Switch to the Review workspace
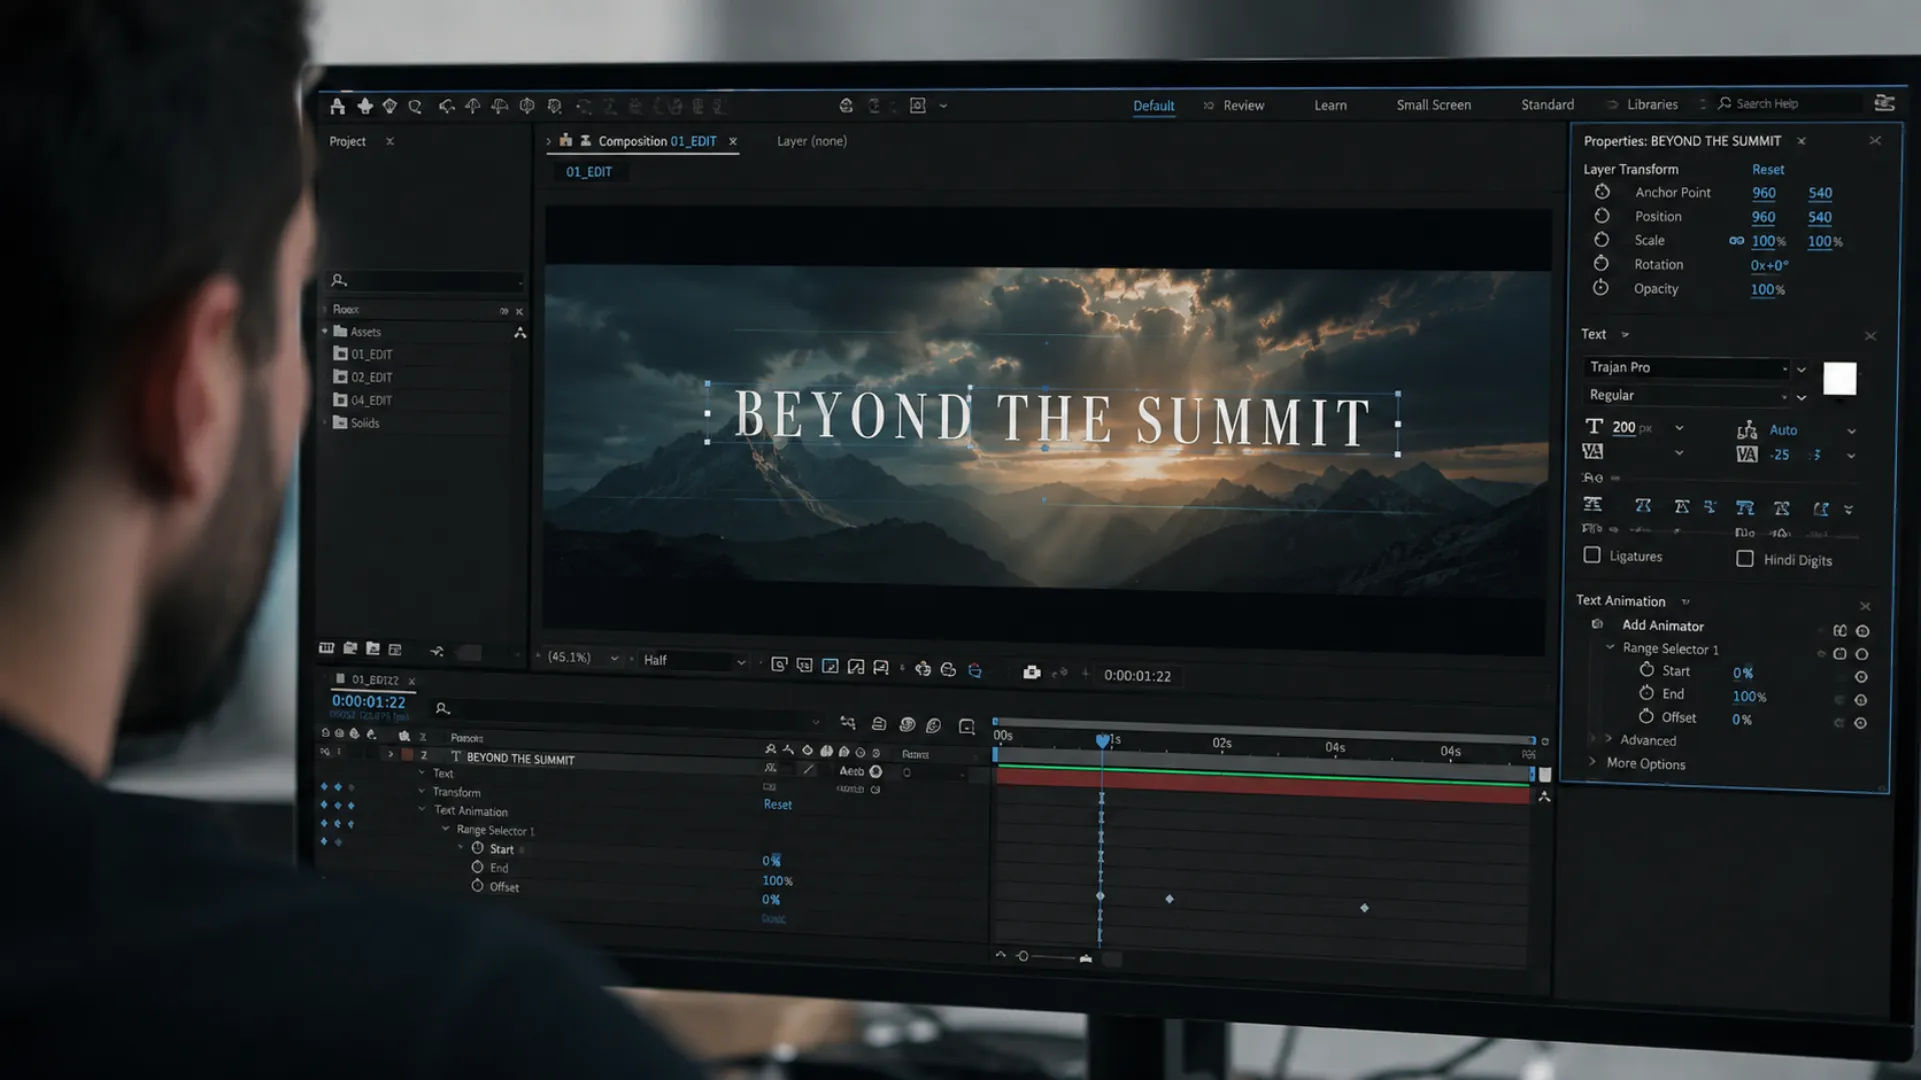 point(1243,105)
